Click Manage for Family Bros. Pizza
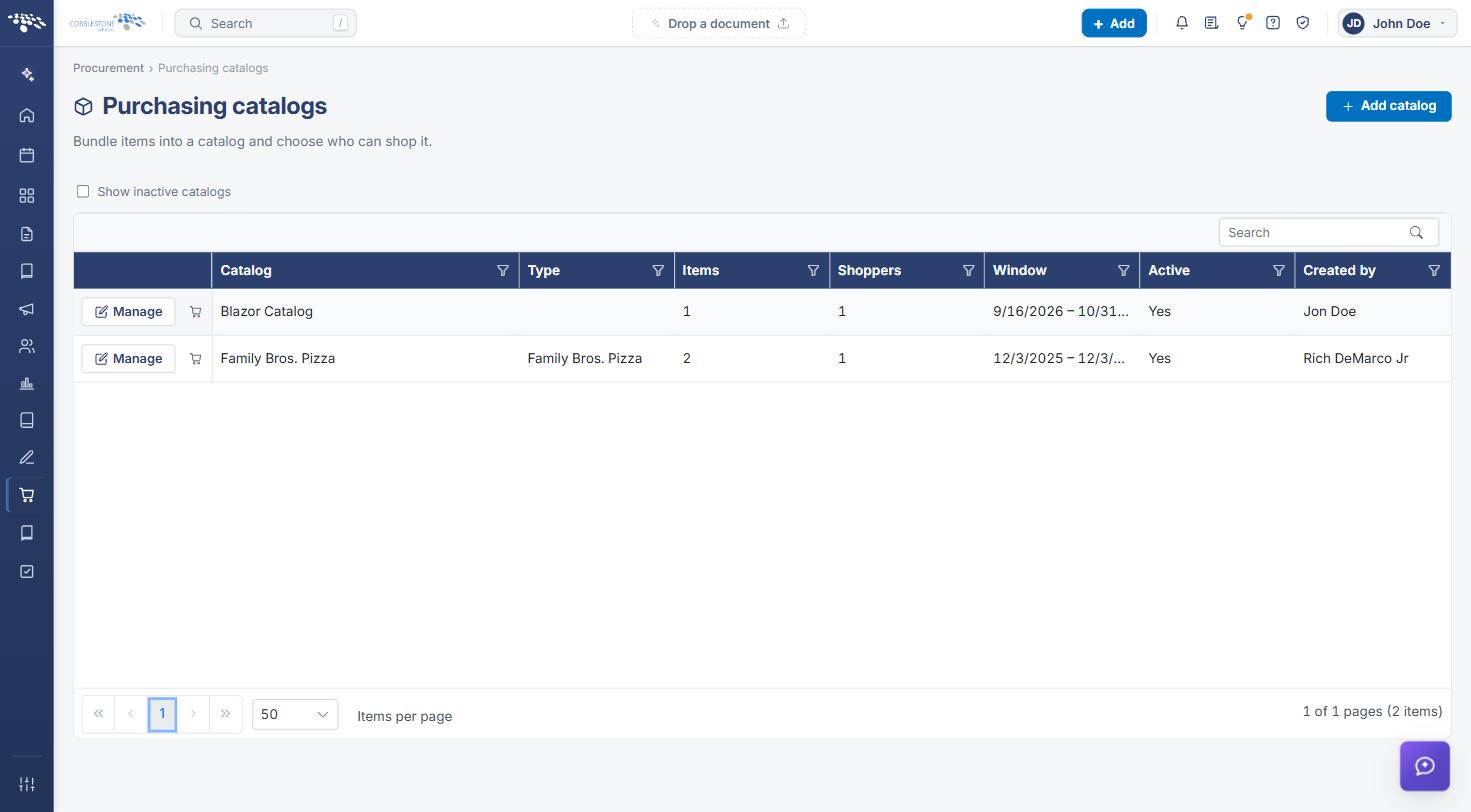This screenshot has height=812, width=1471. click(x=128, y=359)
